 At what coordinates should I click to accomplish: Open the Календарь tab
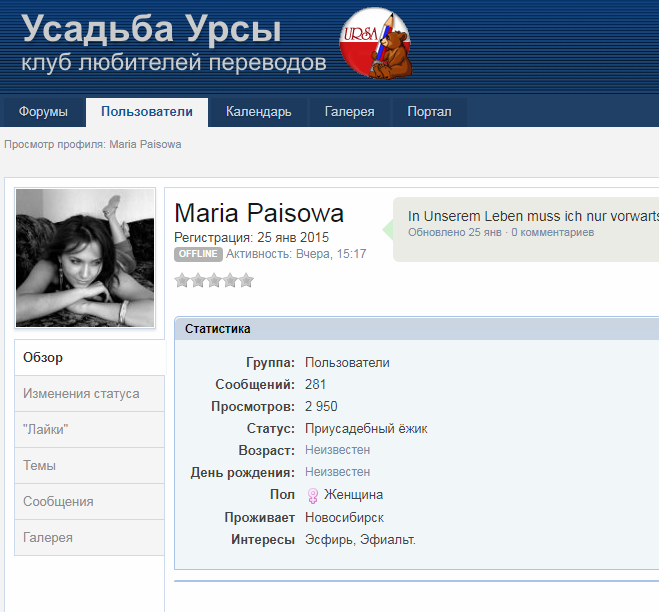(x=258, y=112)
